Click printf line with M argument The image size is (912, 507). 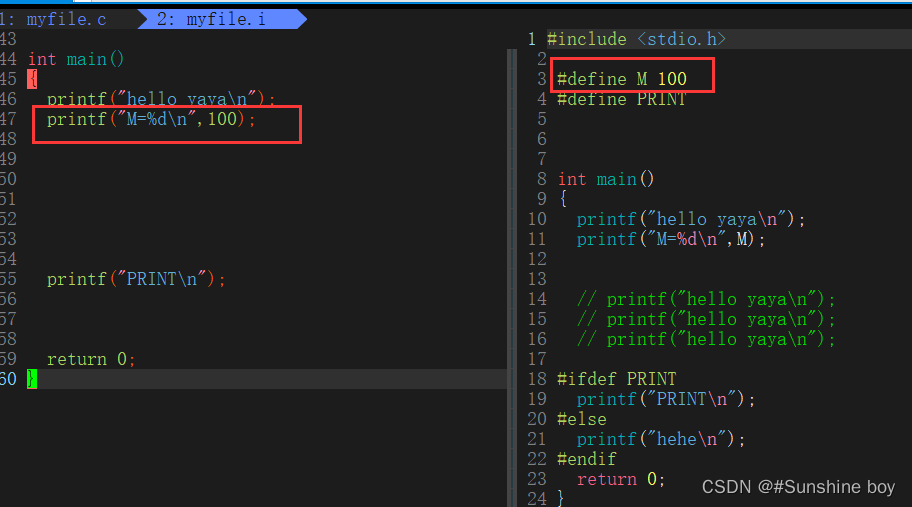[x=671, y=239]
